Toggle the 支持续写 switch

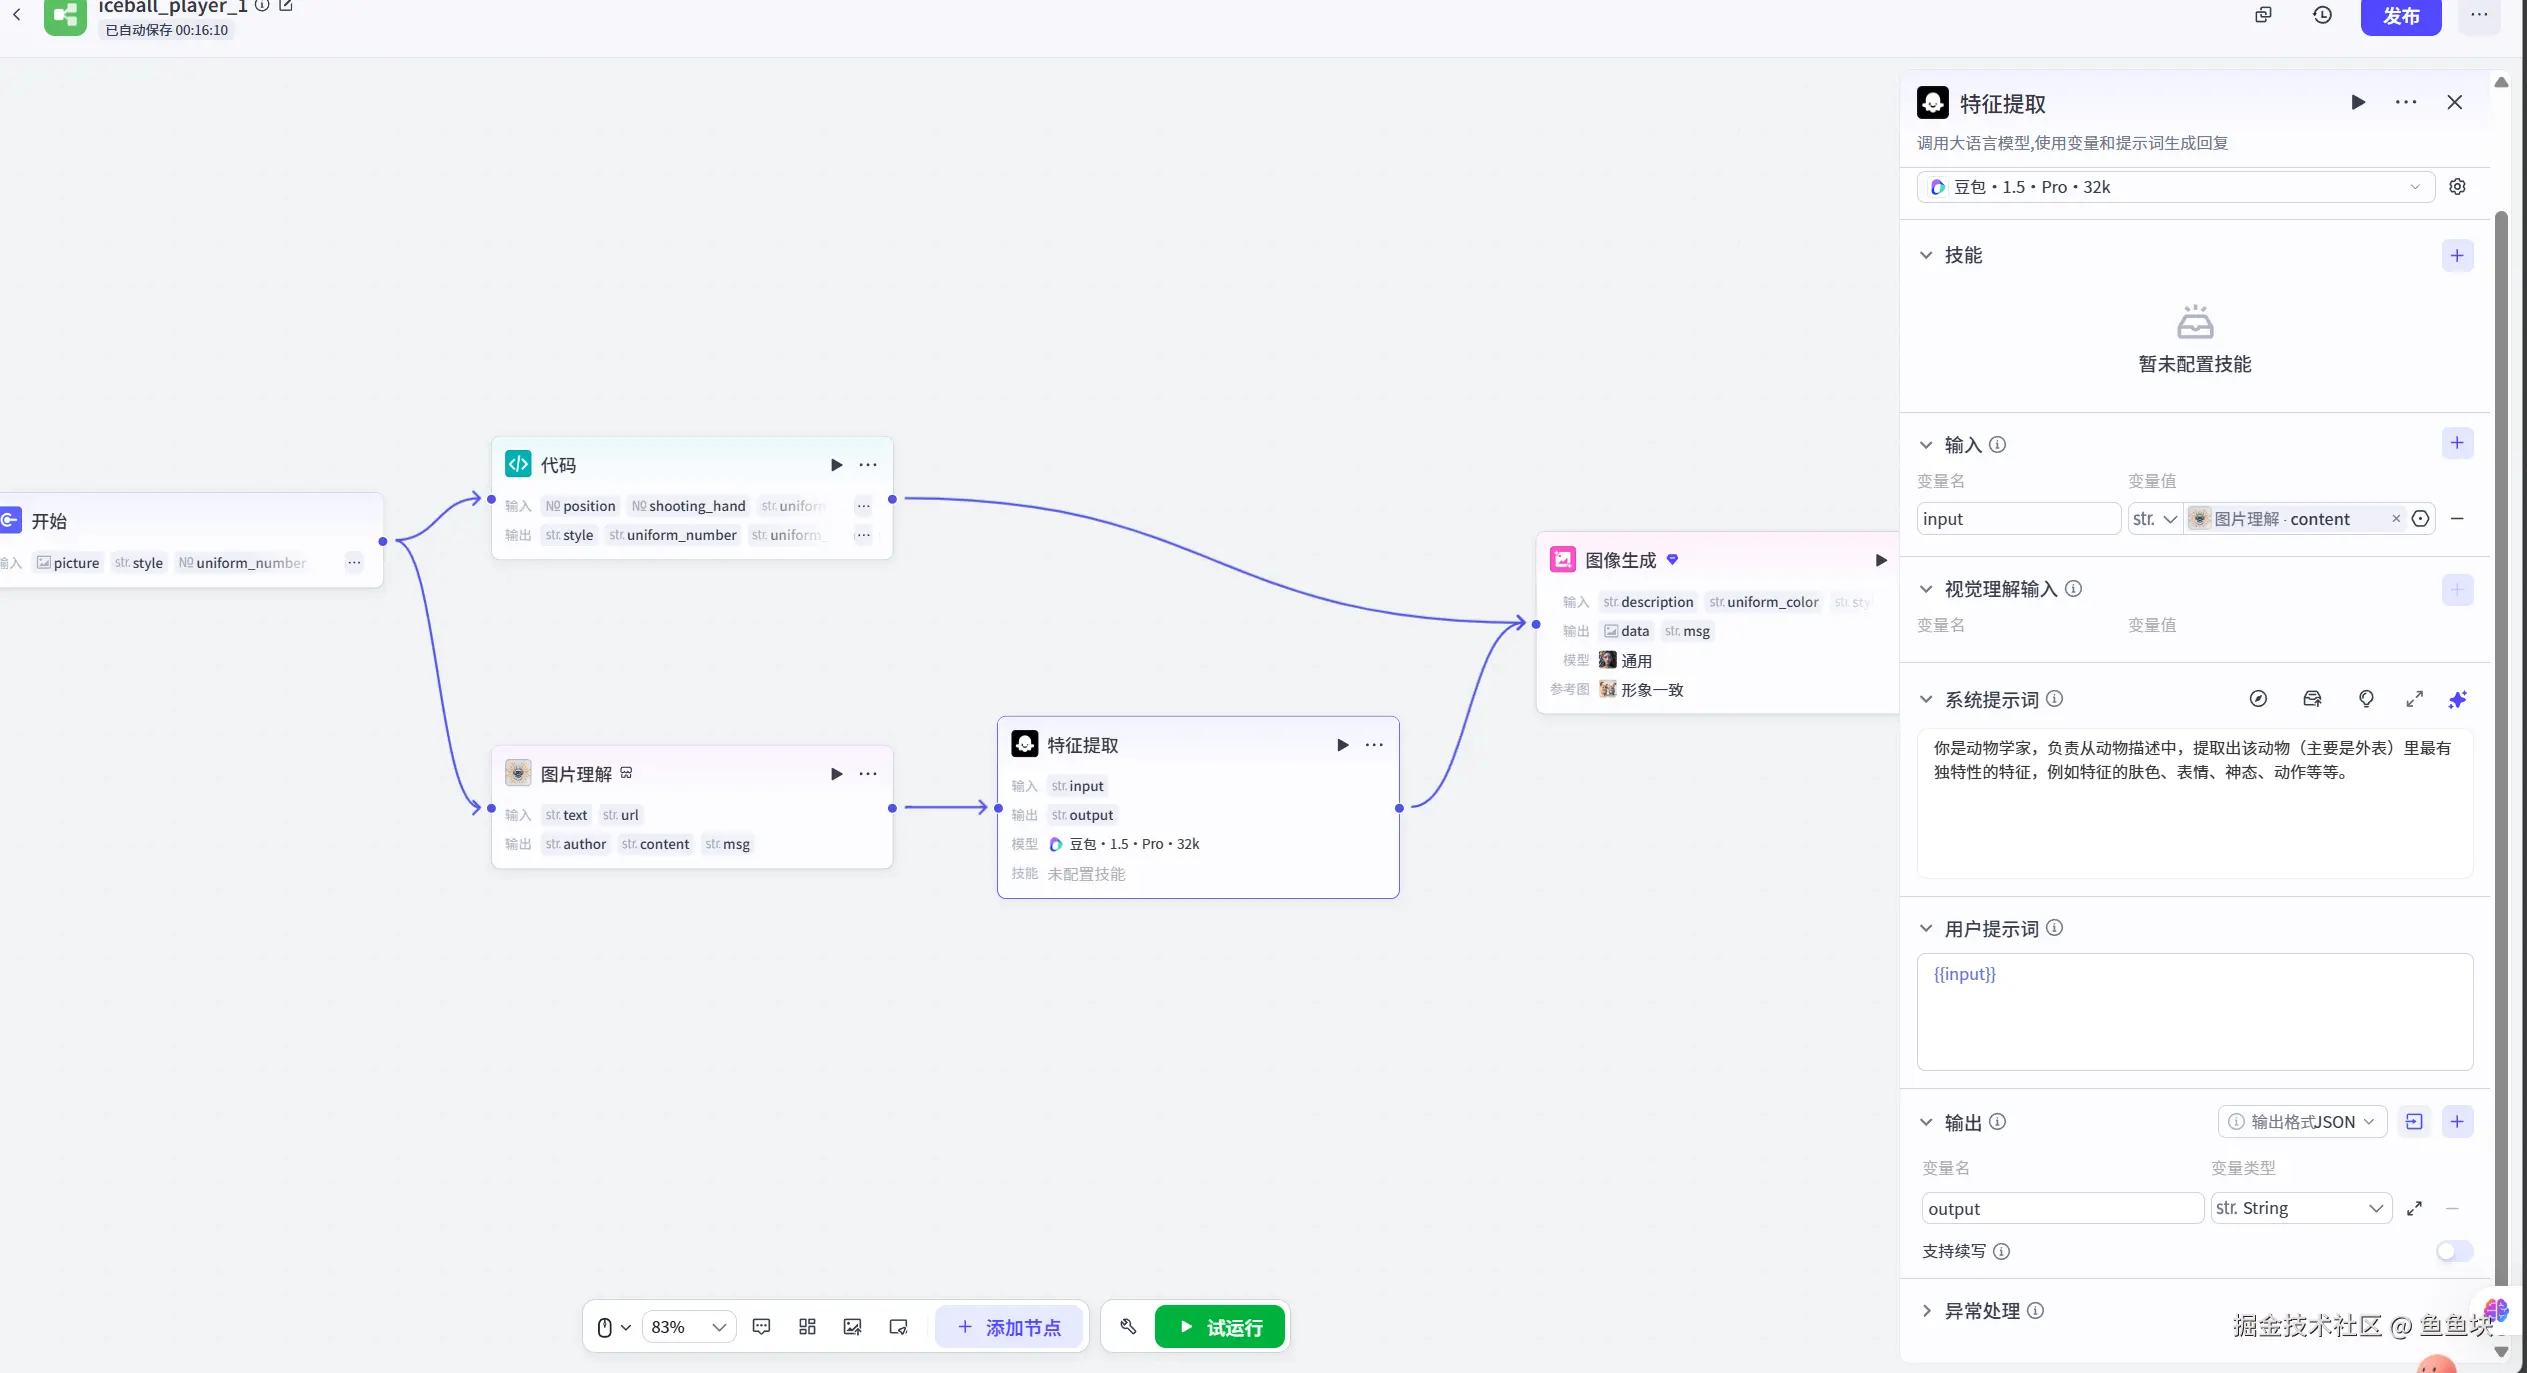[x=2454, y=1251]
